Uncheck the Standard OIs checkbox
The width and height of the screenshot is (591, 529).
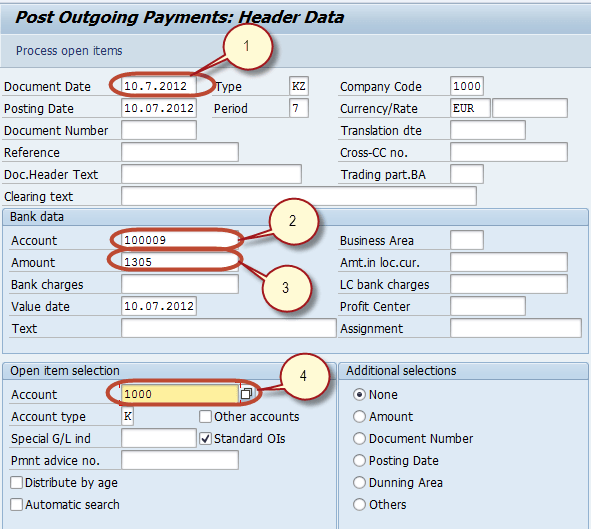coord(205,439)
